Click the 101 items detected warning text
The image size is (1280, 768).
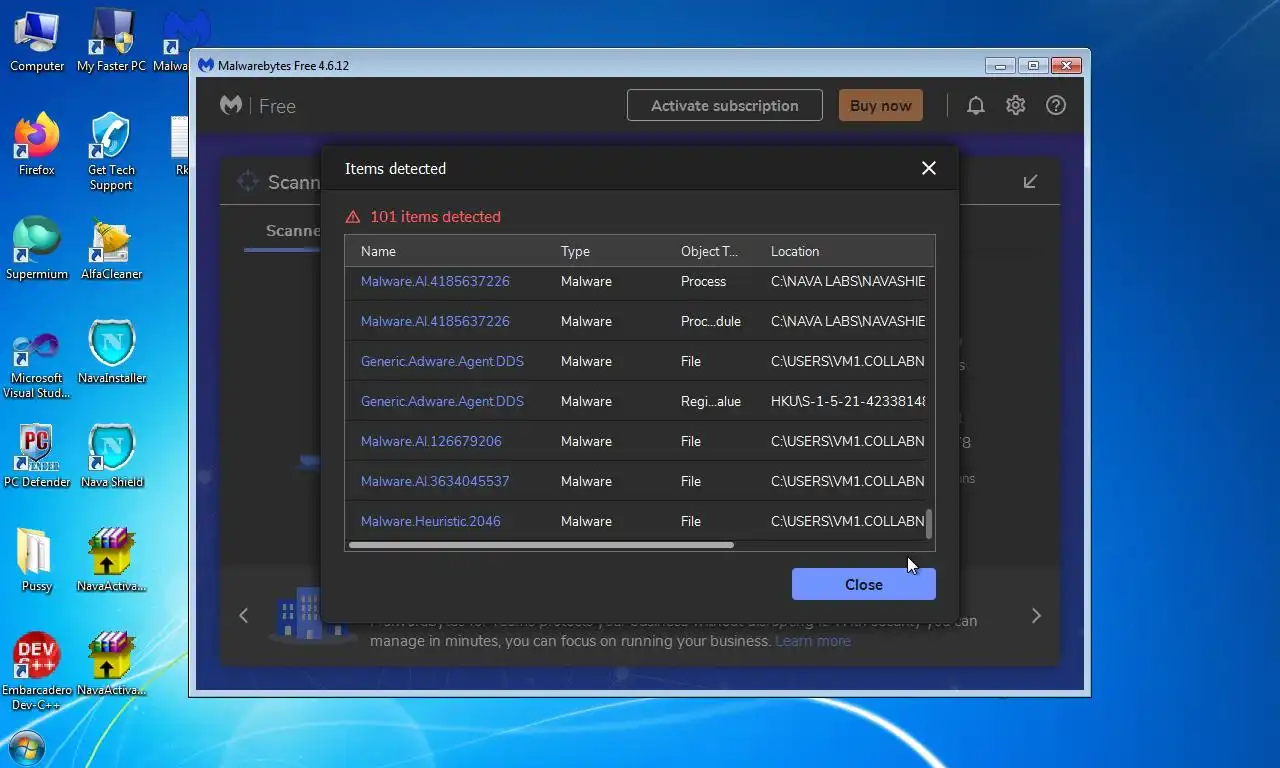pyautogui.click(x=435, y=216)
